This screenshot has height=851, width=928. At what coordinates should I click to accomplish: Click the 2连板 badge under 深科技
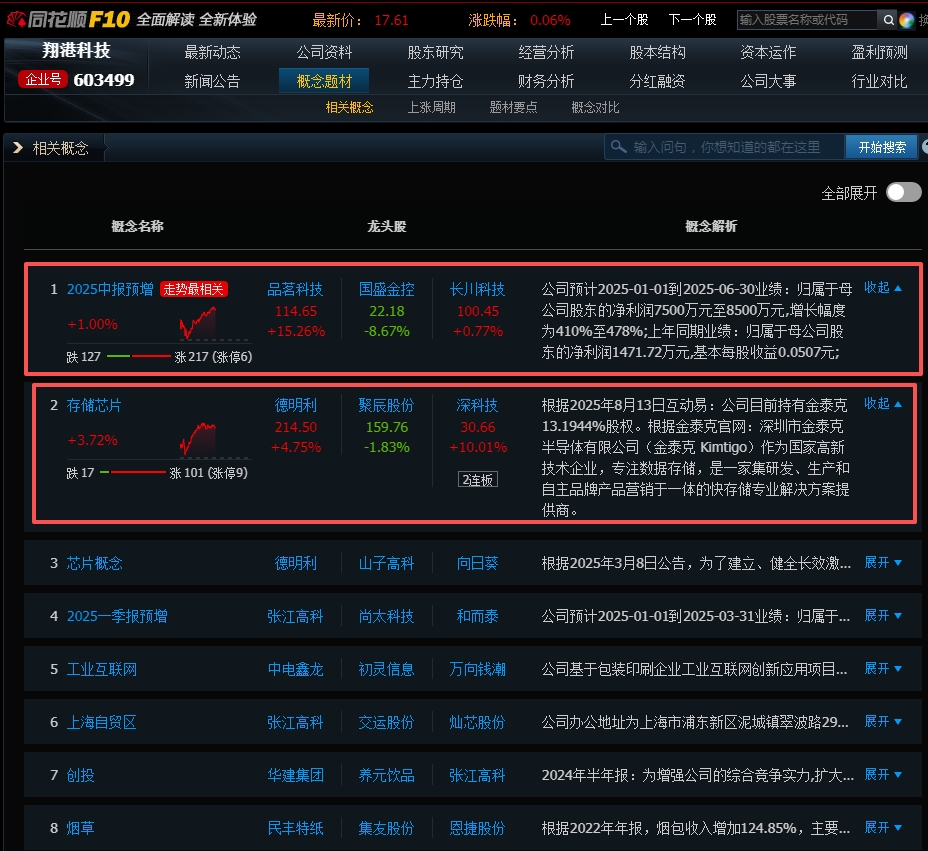[478, 479]
